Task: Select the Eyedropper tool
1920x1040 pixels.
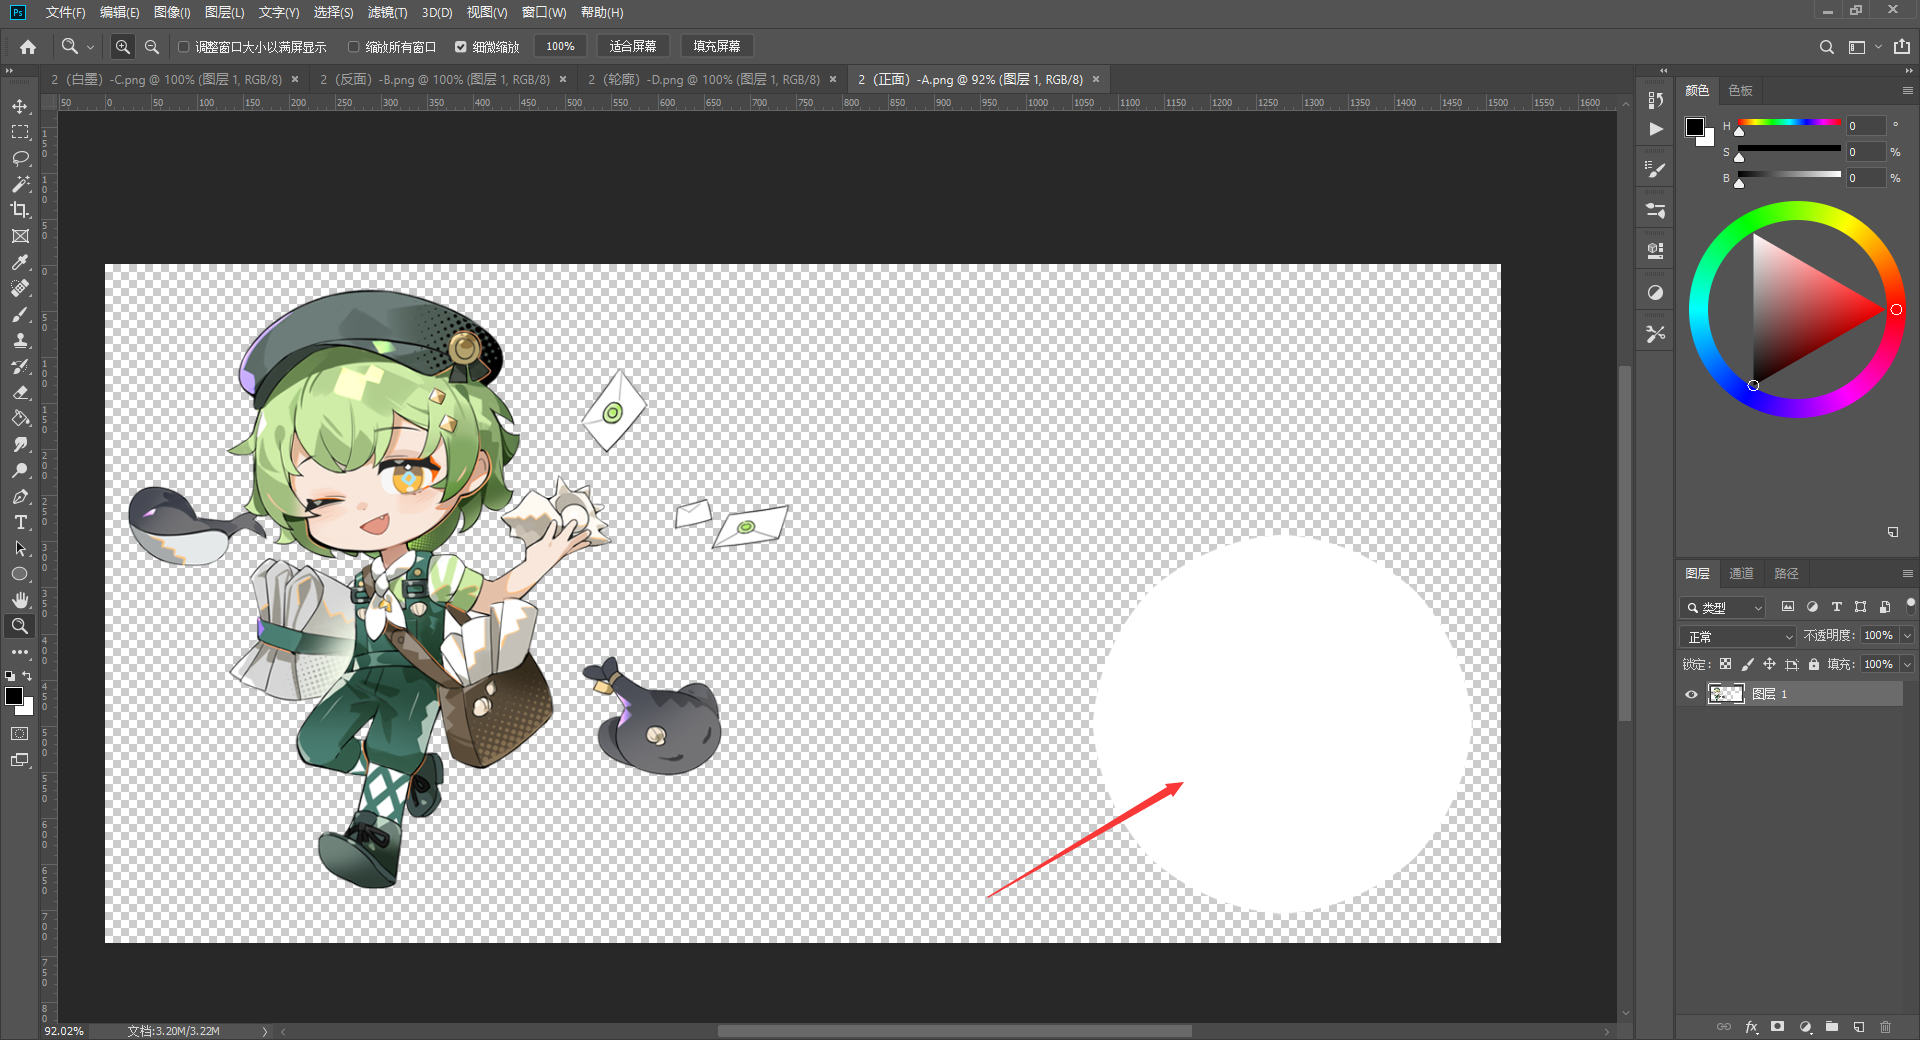Action: pos(20,262)
